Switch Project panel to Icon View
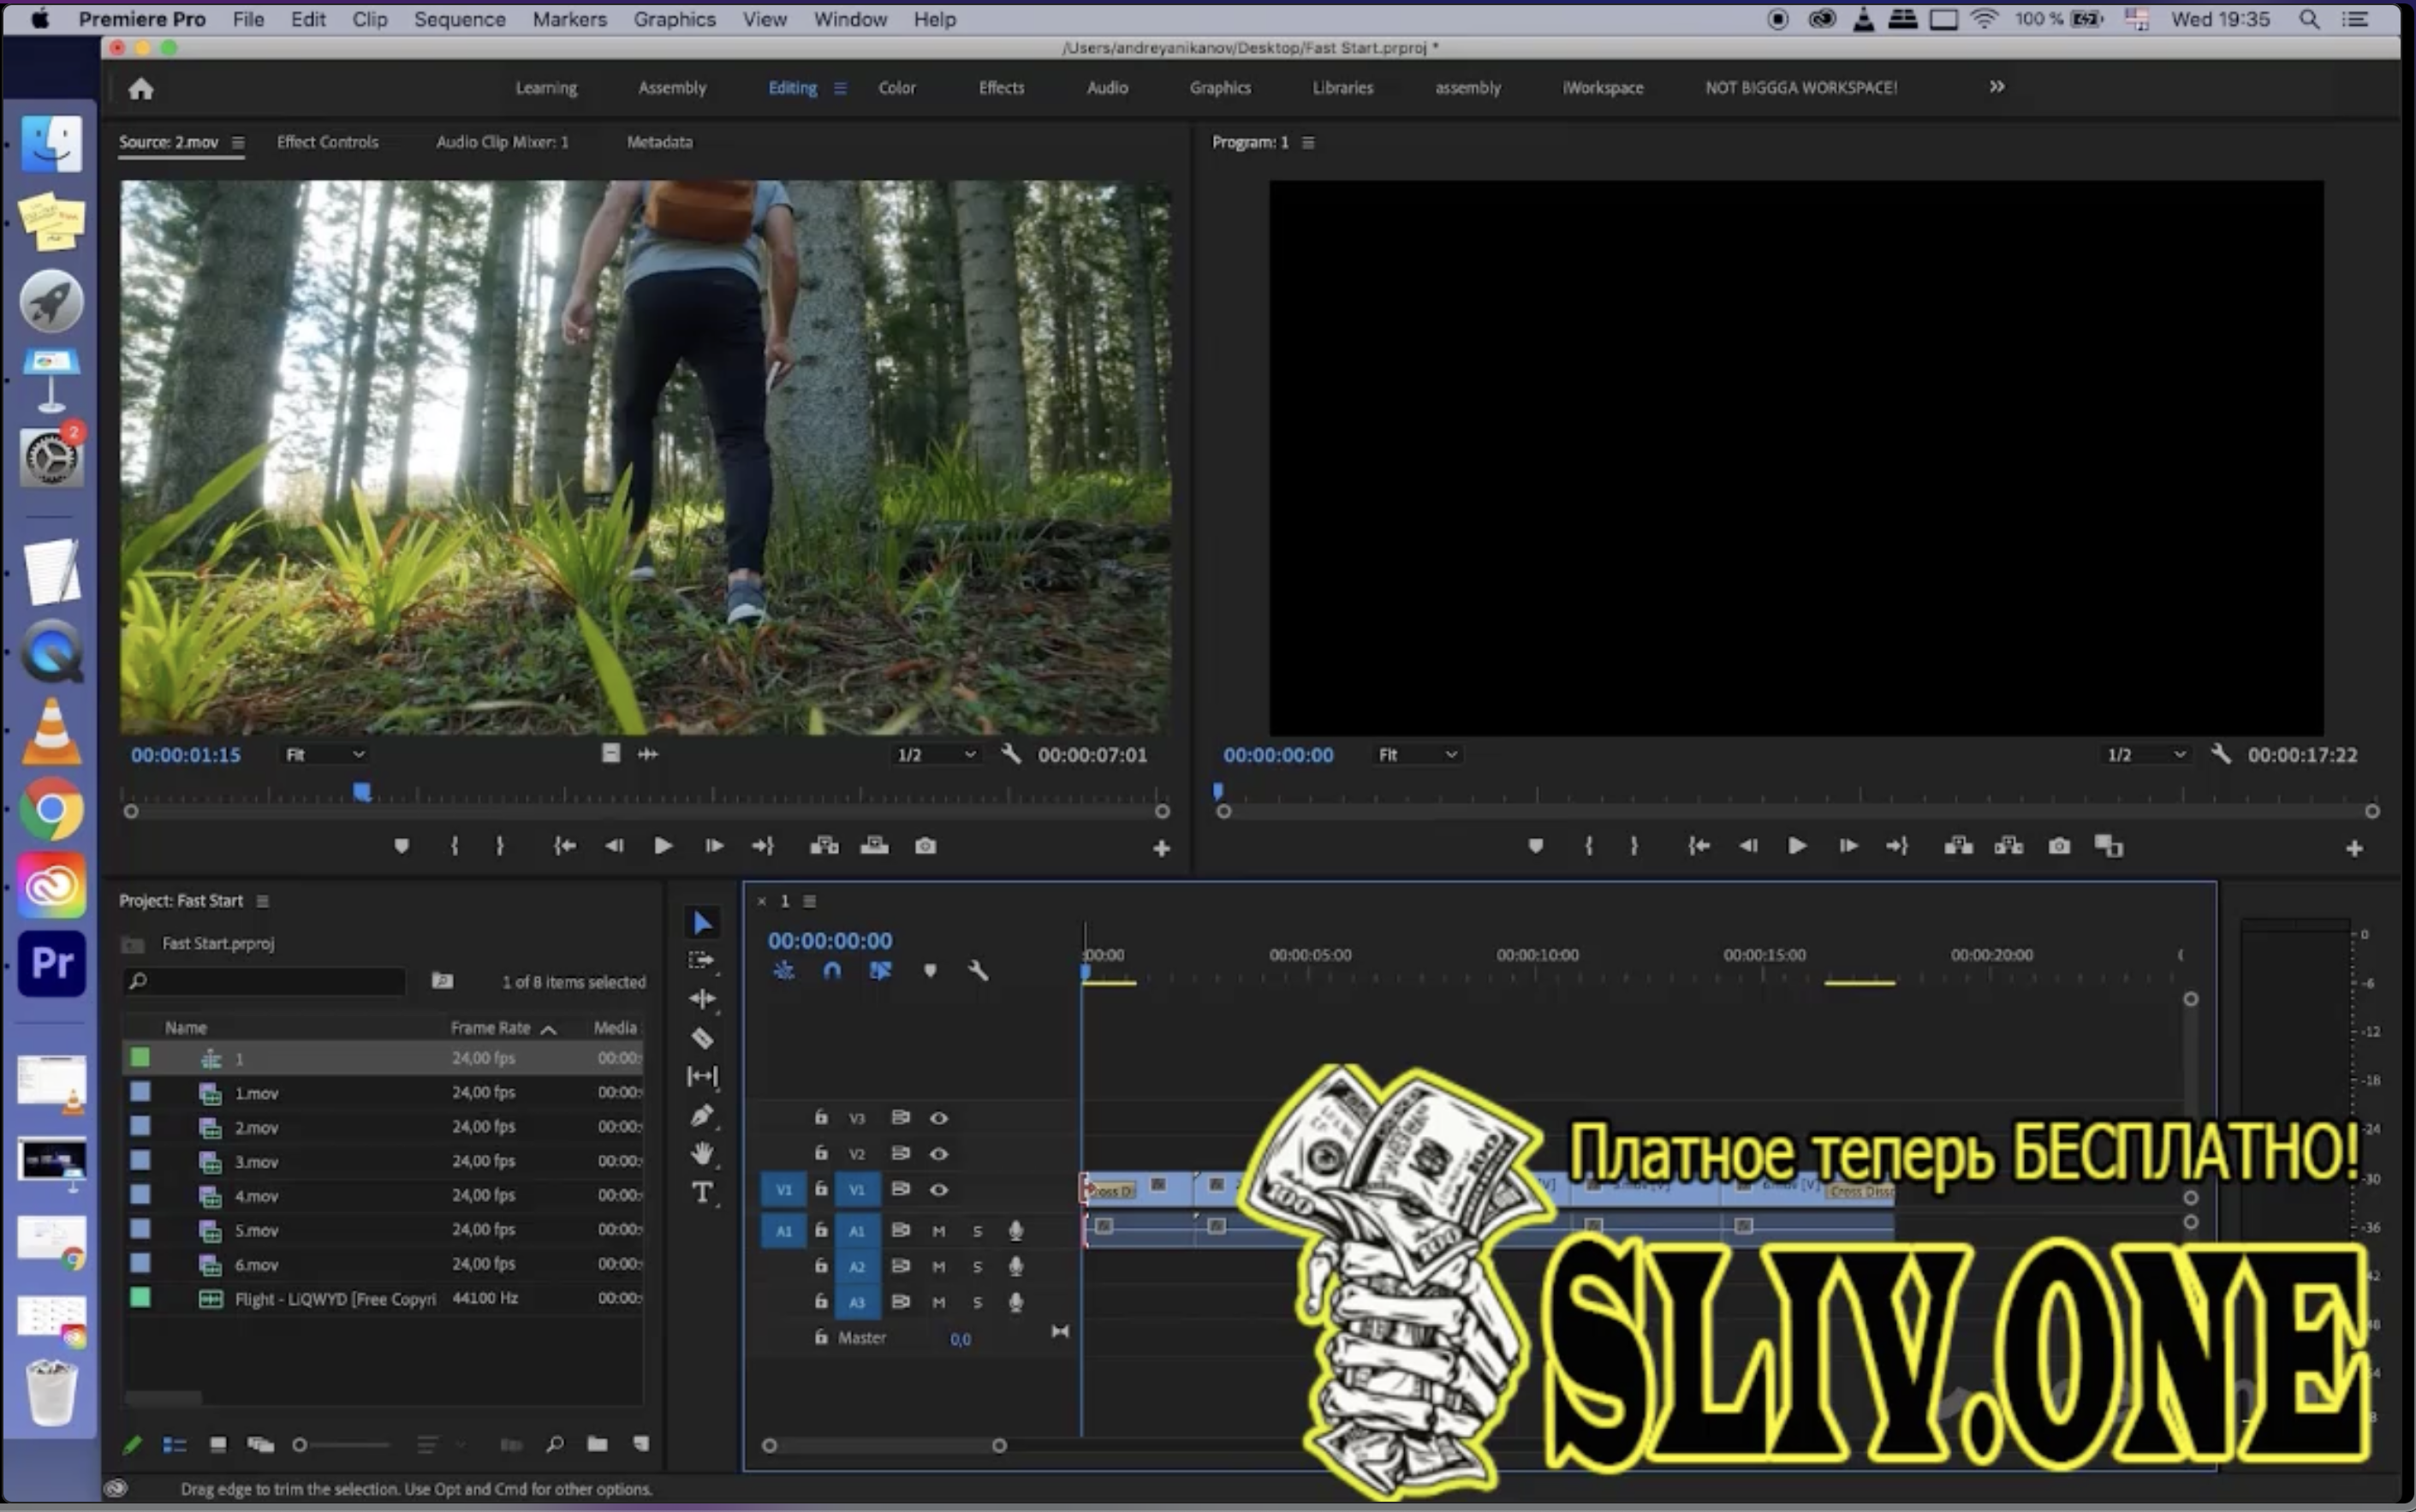Viewport: 2416px width, 1512px height. coord(218,1444)
